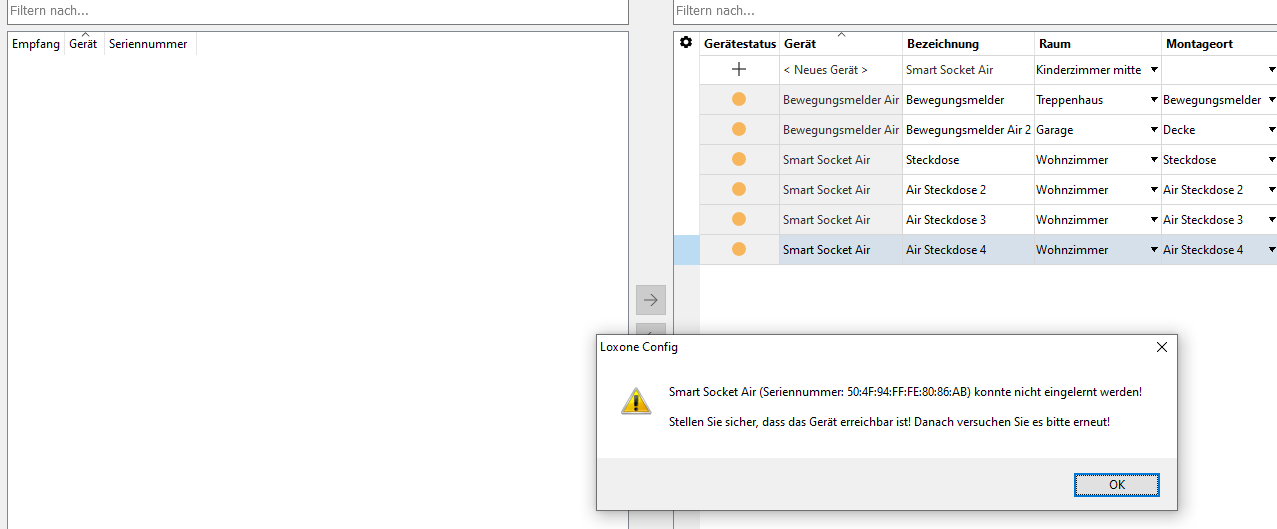Click orange status dot of Air Steckdose 3
This screenshot has width=1277, height=529.
tap(739, 219)
